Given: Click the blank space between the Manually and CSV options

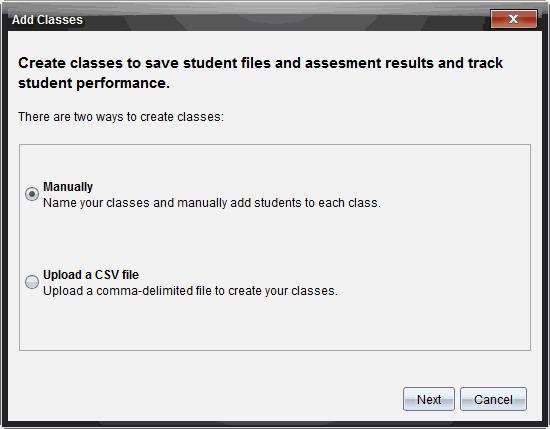Looking at the screenshot, I should click(x=275, y=239).
